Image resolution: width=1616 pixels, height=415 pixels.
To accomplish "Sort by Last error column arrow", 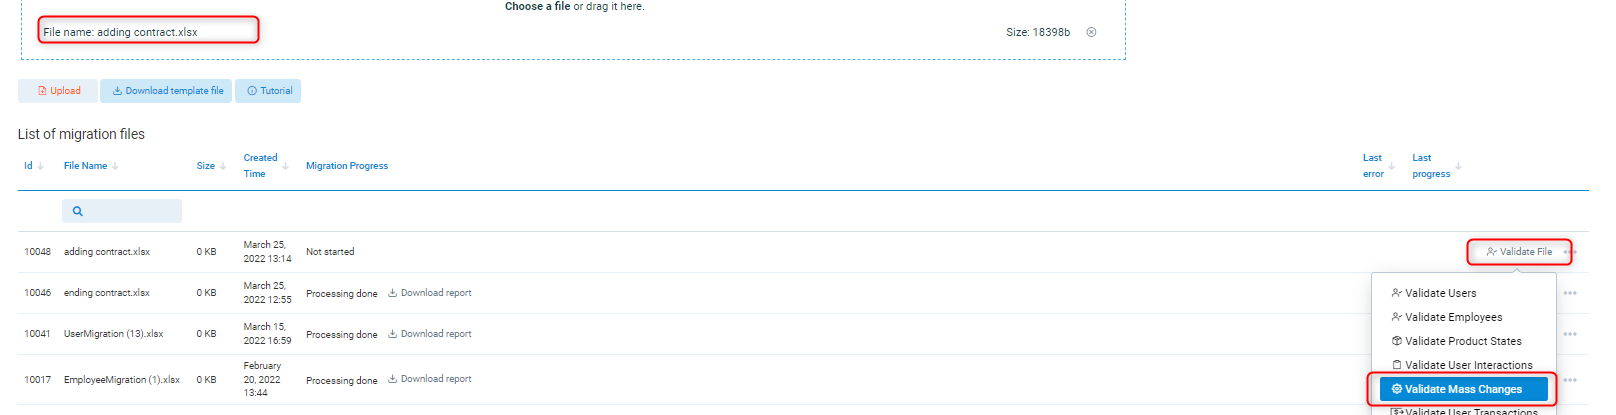I will click(x=1391, y=166).
